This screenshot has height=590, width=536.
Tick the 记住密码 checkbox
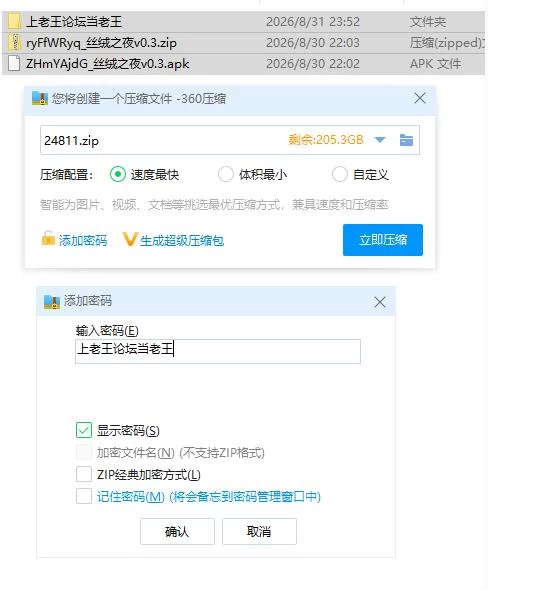[84, 496]
